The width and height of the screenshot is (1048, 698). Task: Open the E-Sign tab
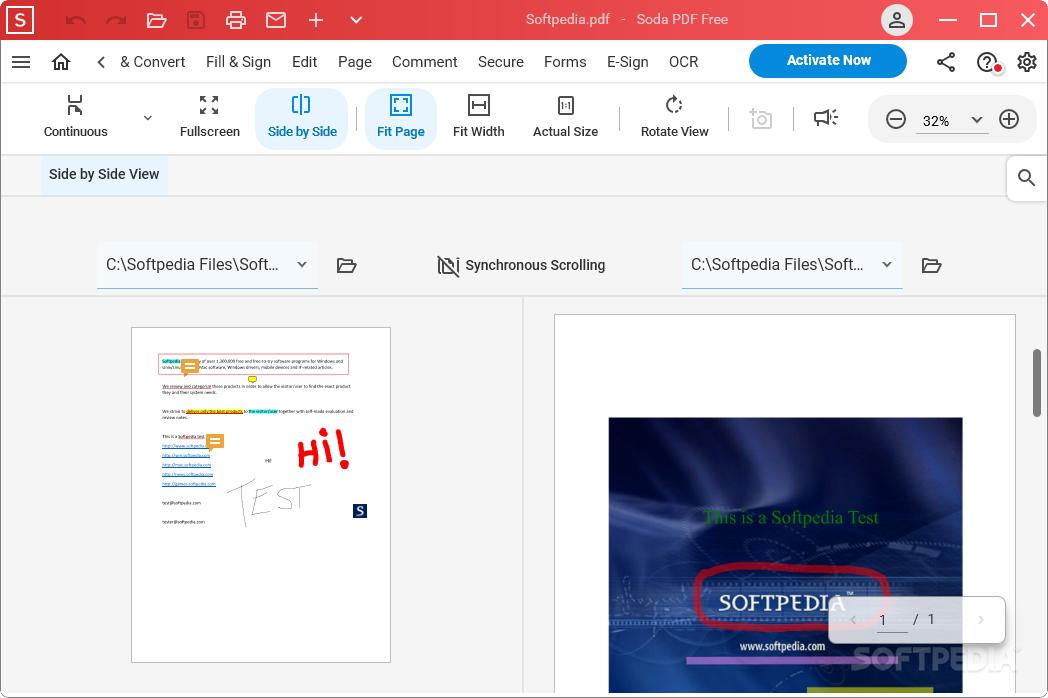[628, 62]
